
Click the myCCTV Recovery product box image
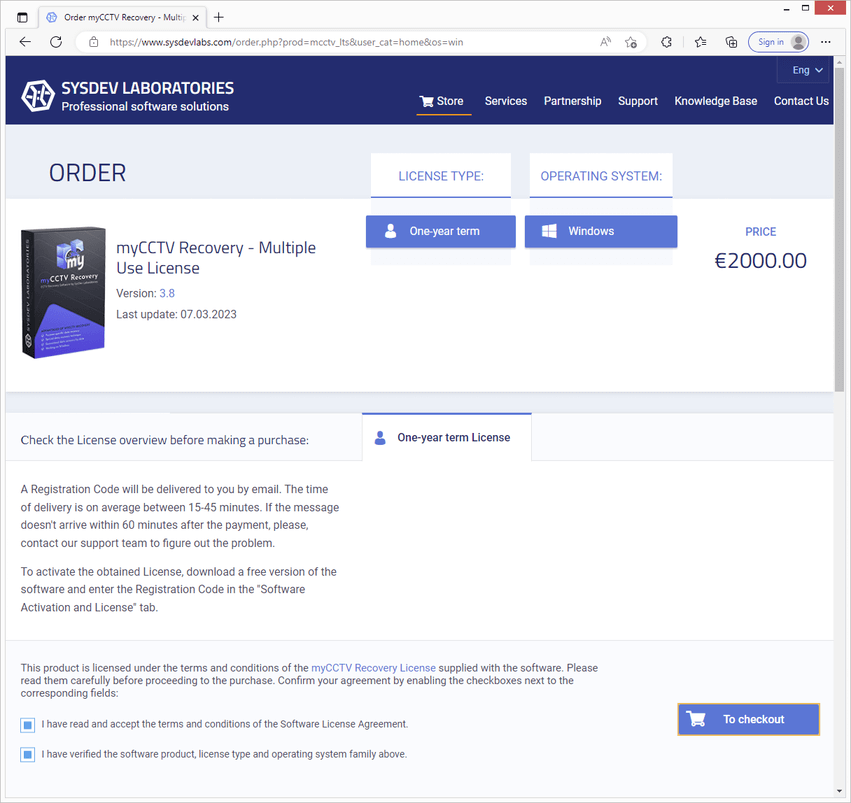click(63, 292)
